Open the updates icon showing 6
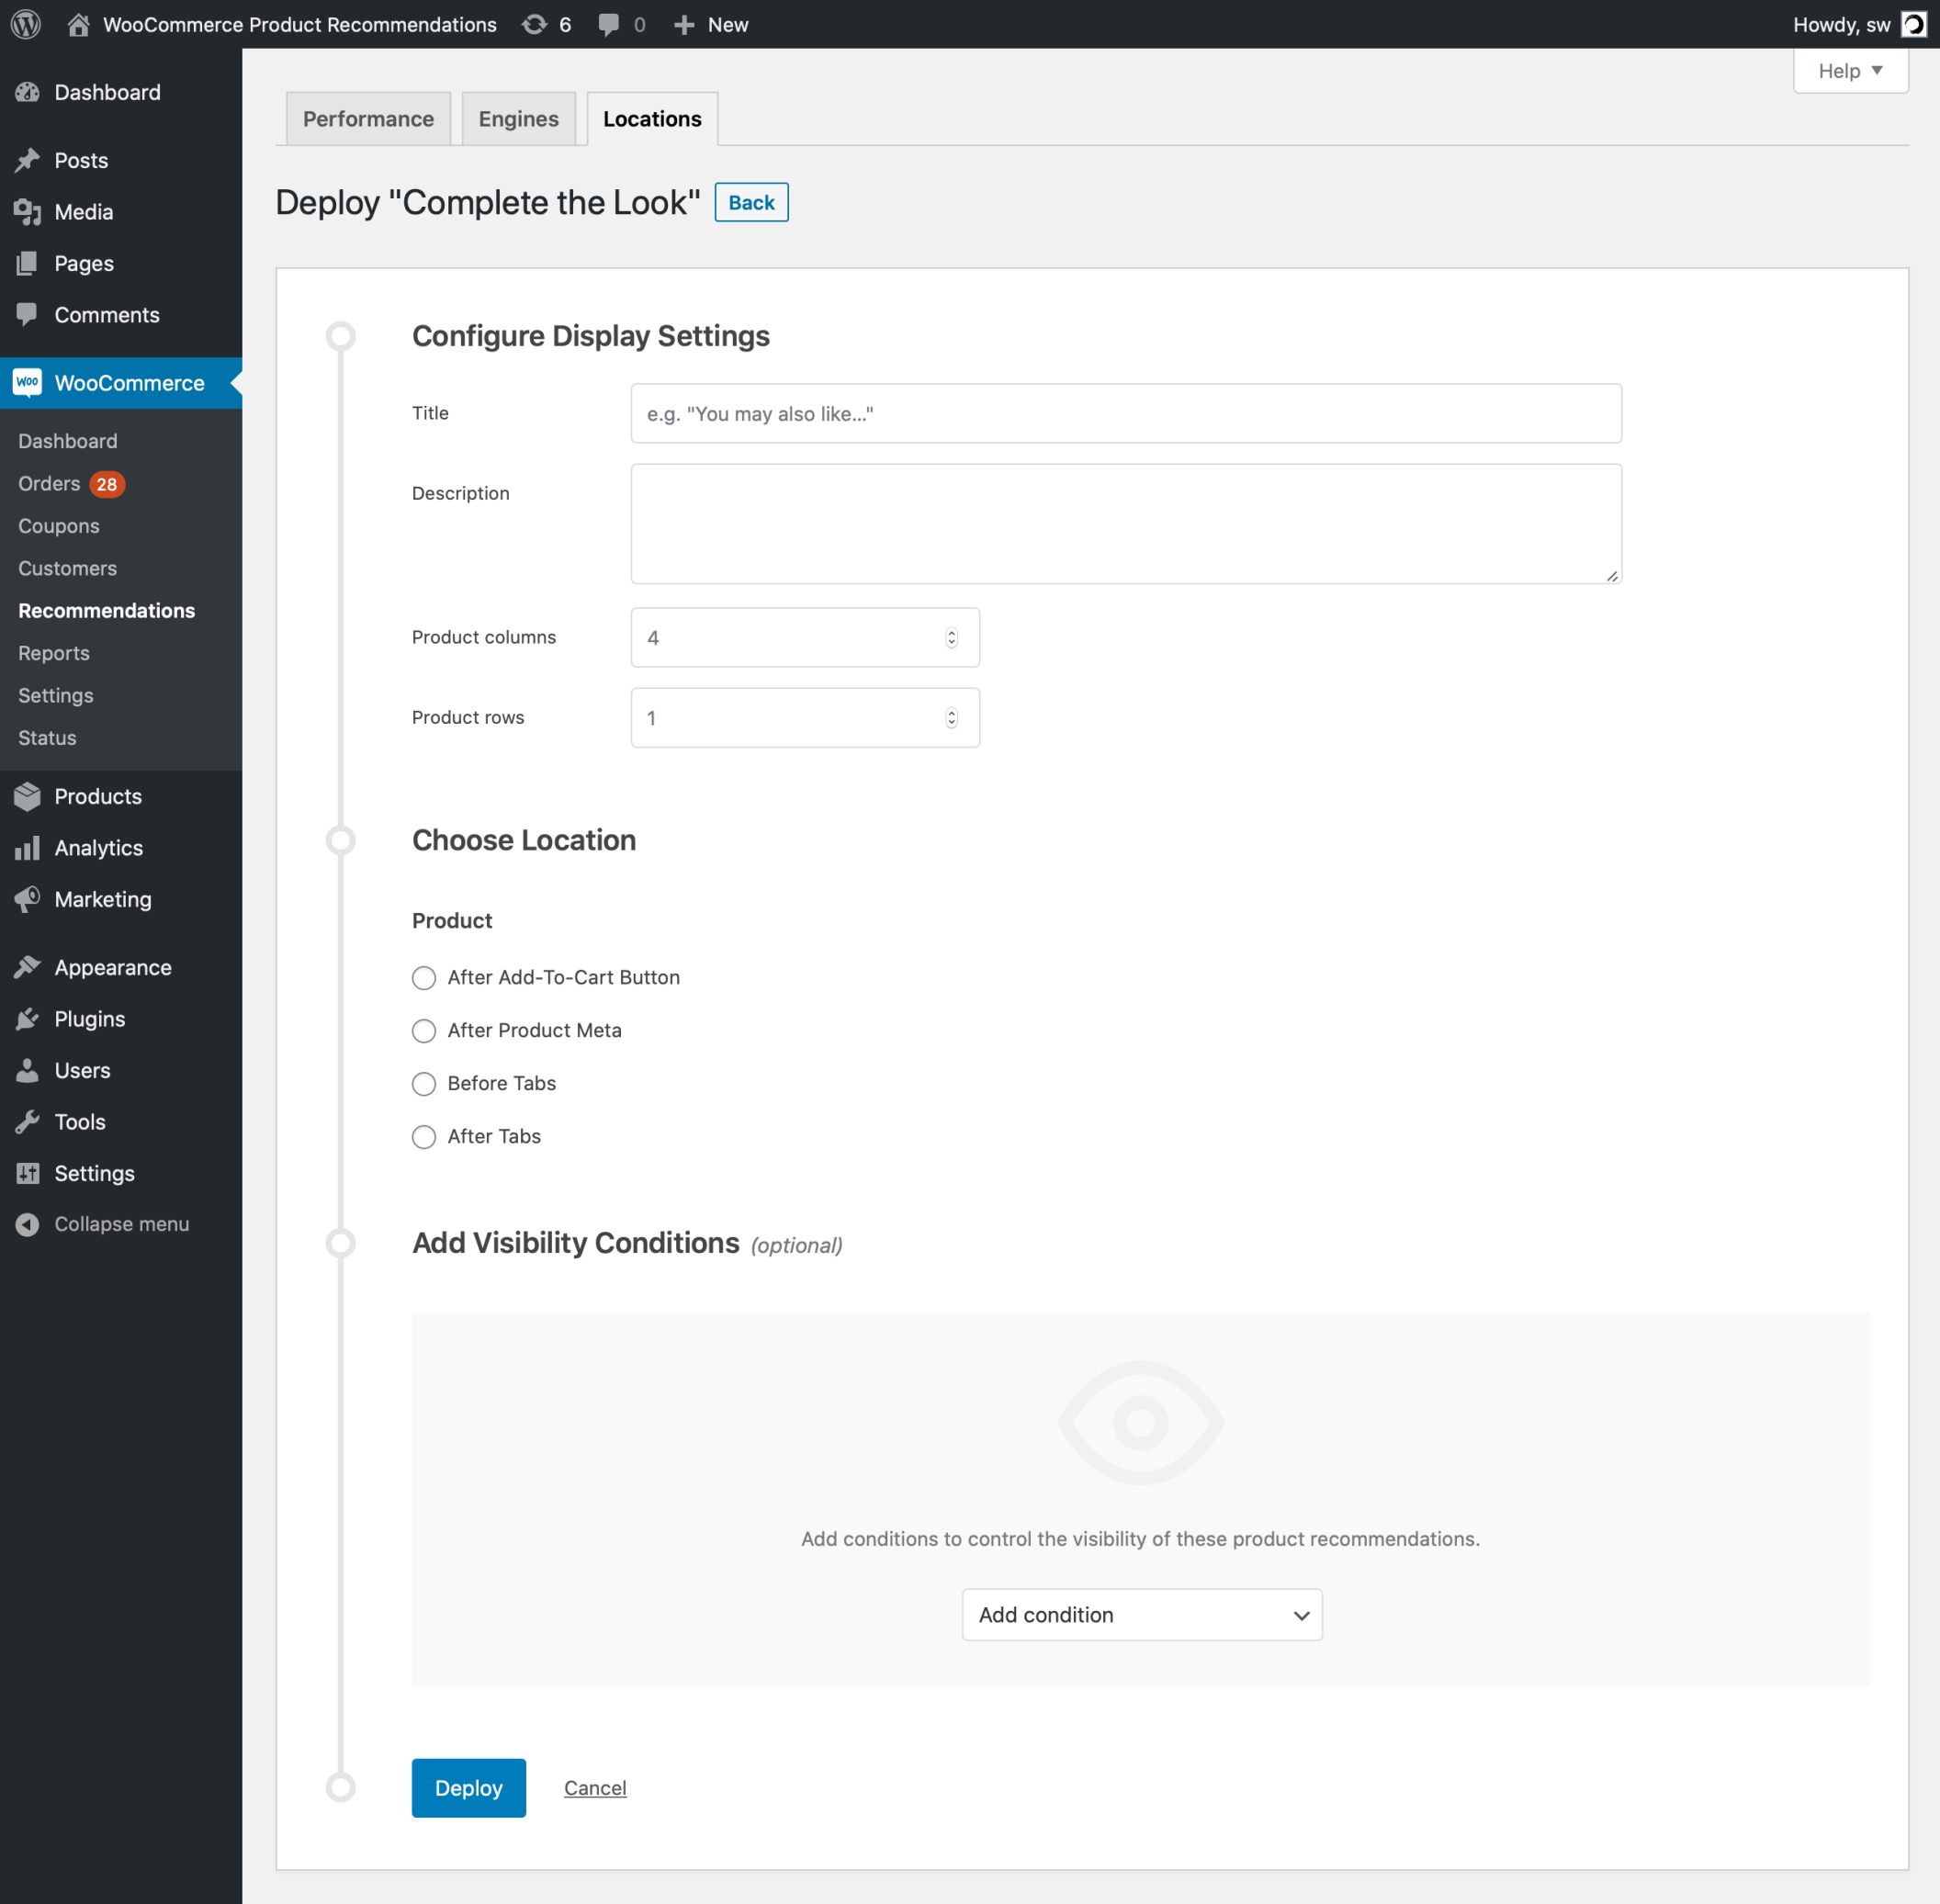The height and width of the screenshot is (1904, 1940). point(546,24)
